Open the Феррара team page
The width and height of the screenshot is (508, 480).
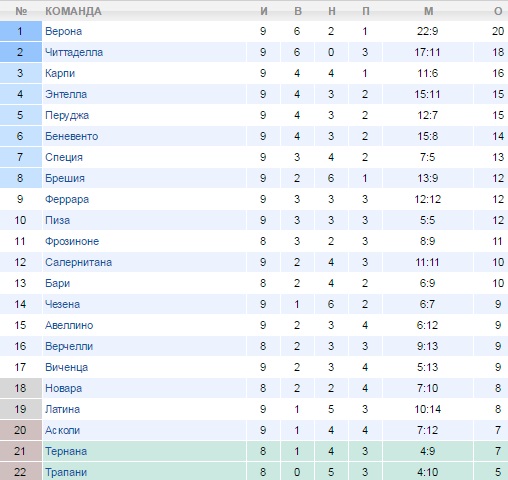coord(67,199)
